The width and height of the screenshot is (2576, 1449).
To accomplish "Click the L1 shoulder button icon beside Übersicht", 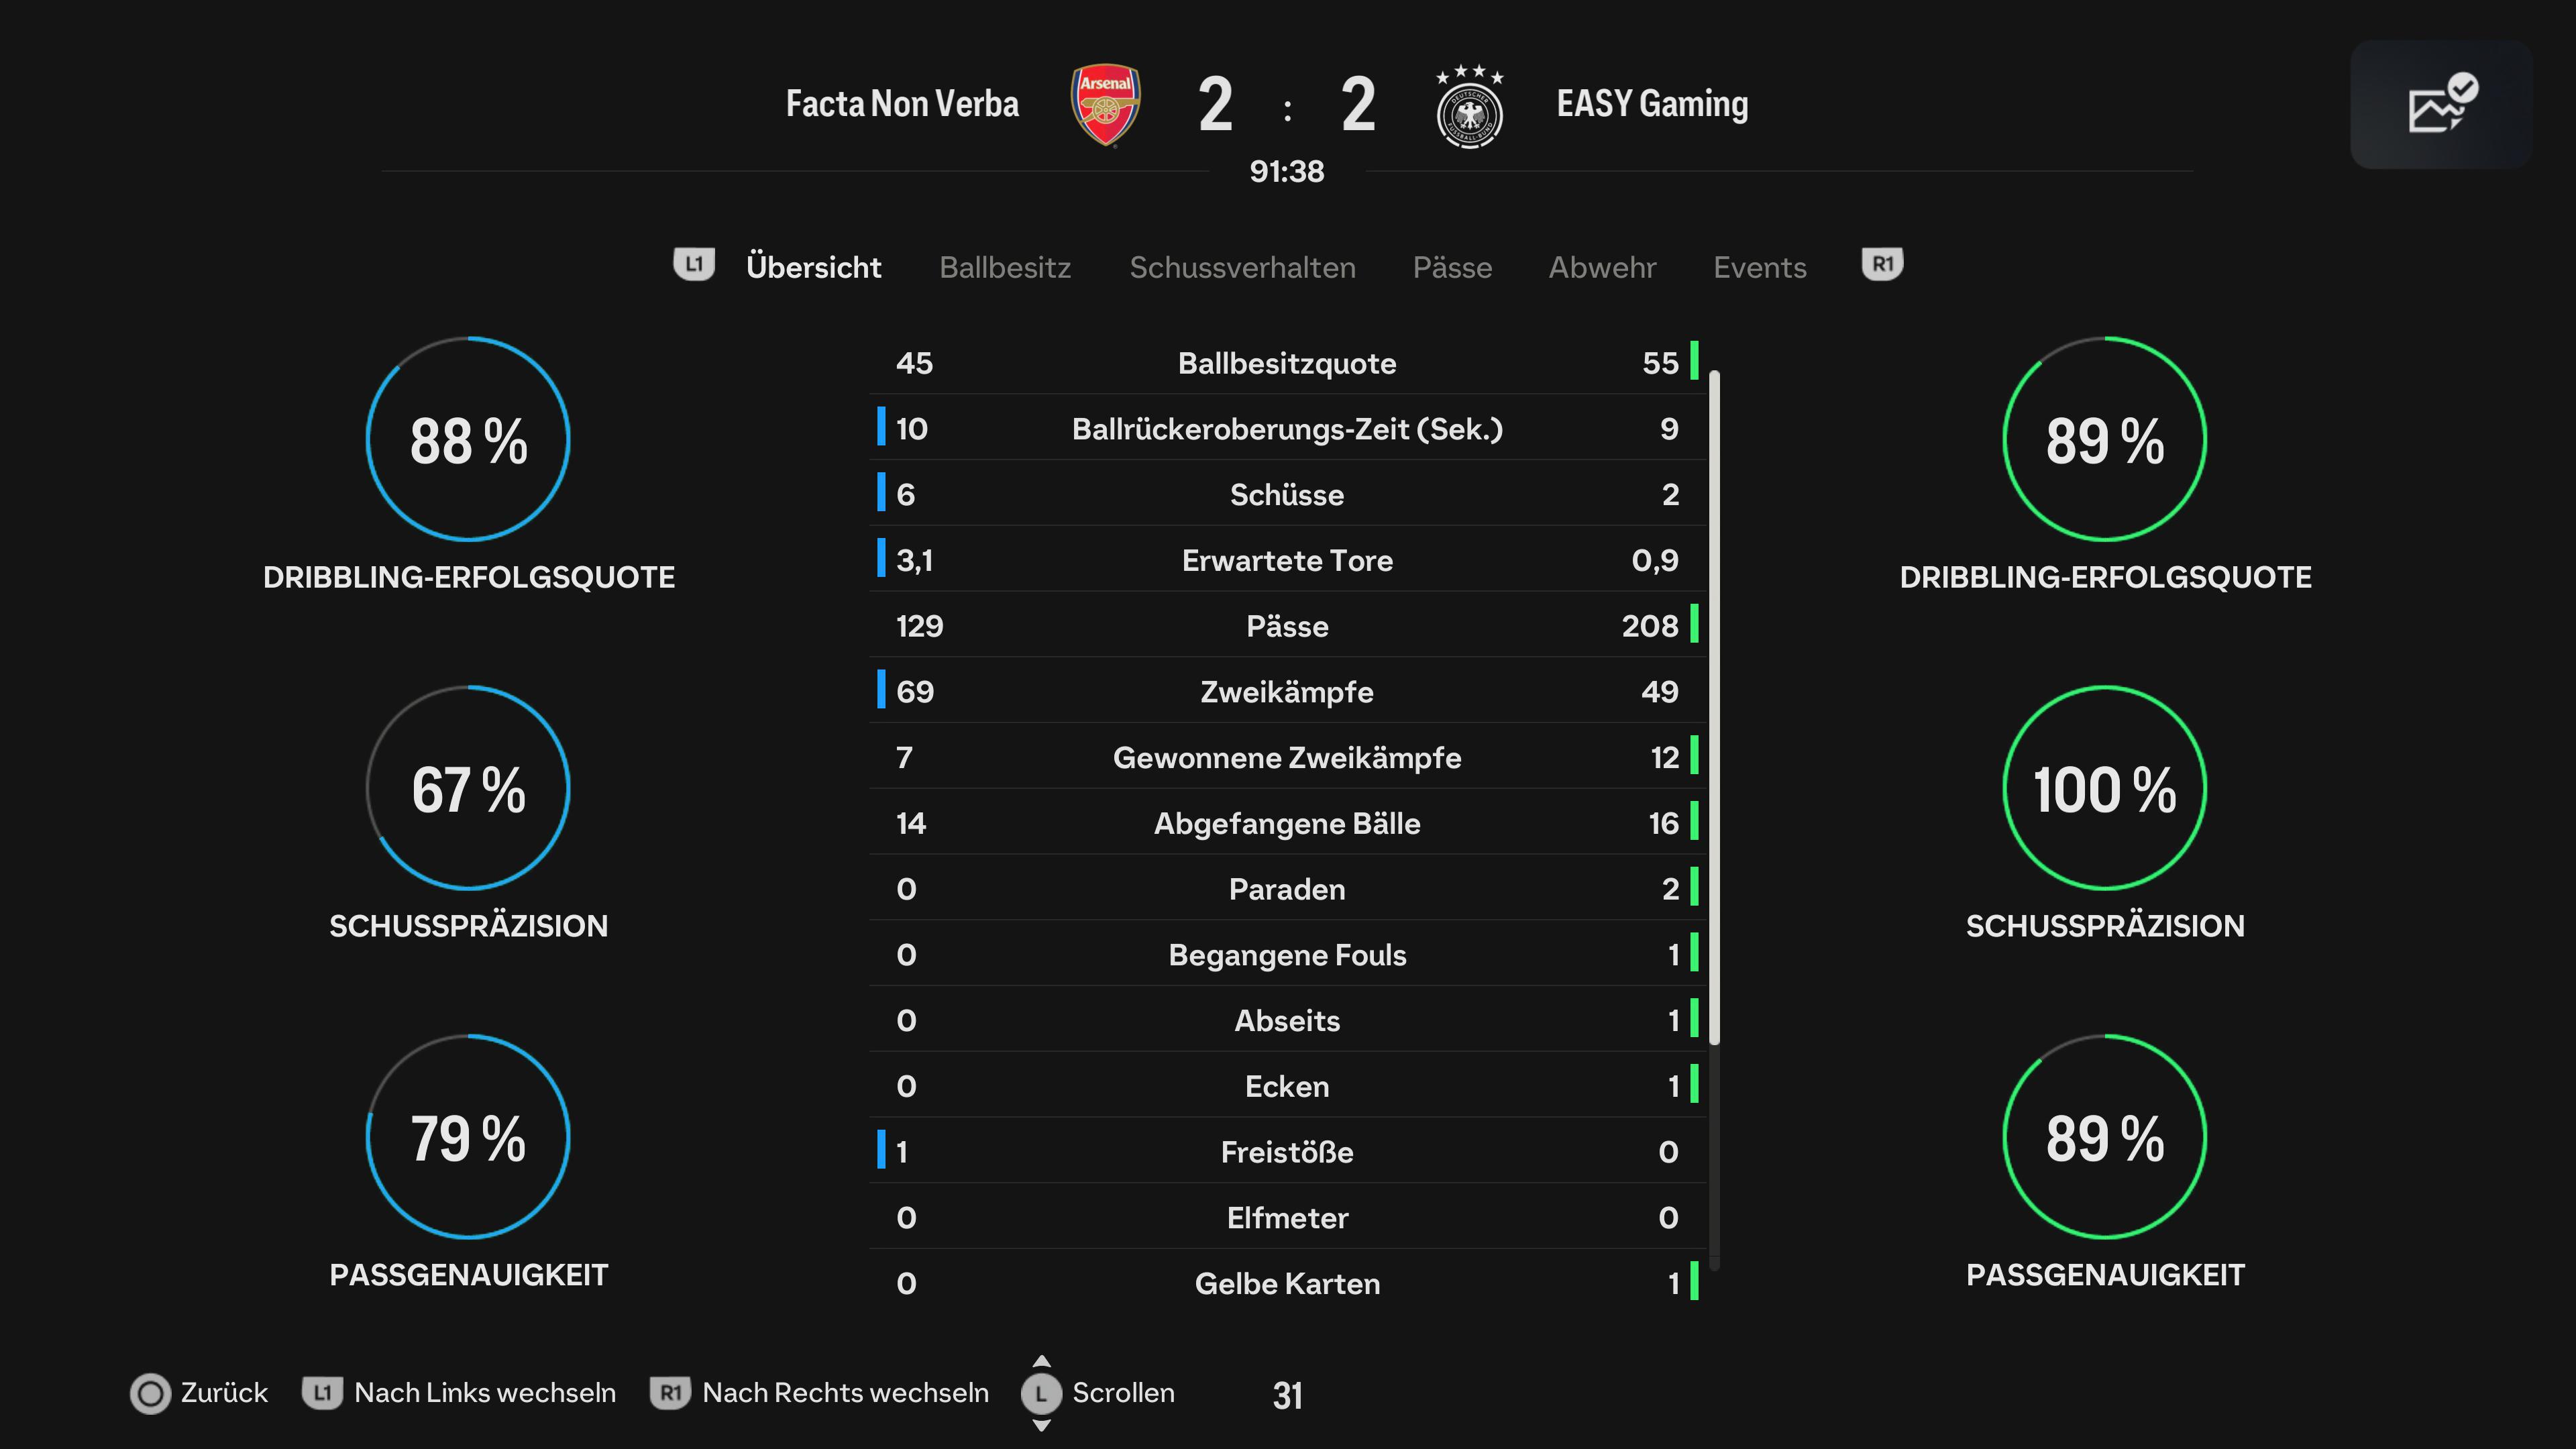I will 694,265.
